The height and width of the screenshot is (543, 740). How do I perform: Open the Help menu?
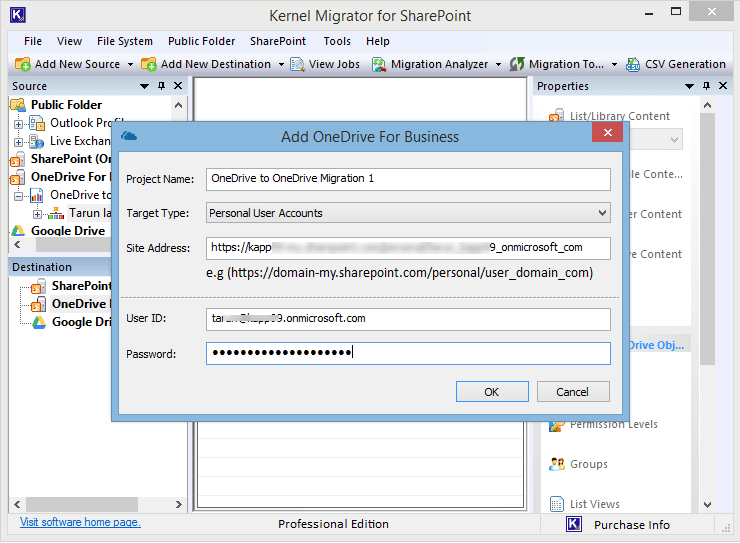(x=378, y=42)
